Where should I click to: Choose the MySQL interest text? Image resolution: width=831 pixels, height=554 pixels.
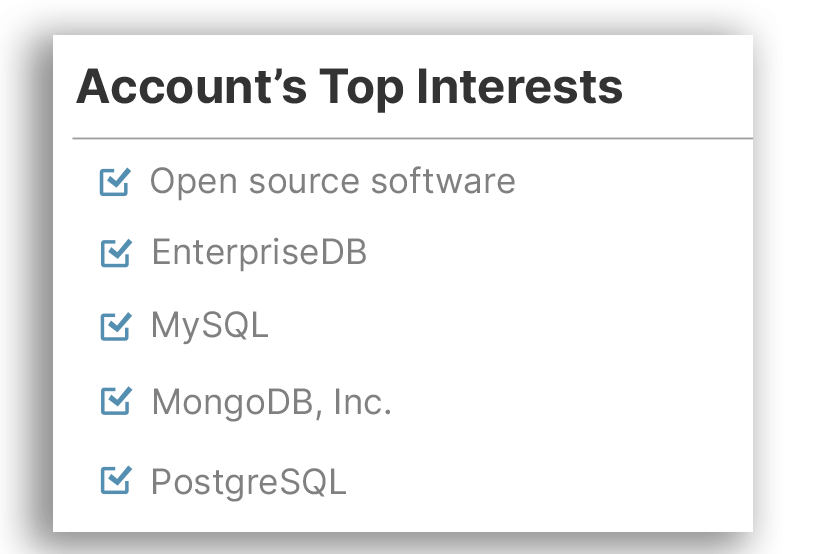pyautogui.click(x=210, y=325)
